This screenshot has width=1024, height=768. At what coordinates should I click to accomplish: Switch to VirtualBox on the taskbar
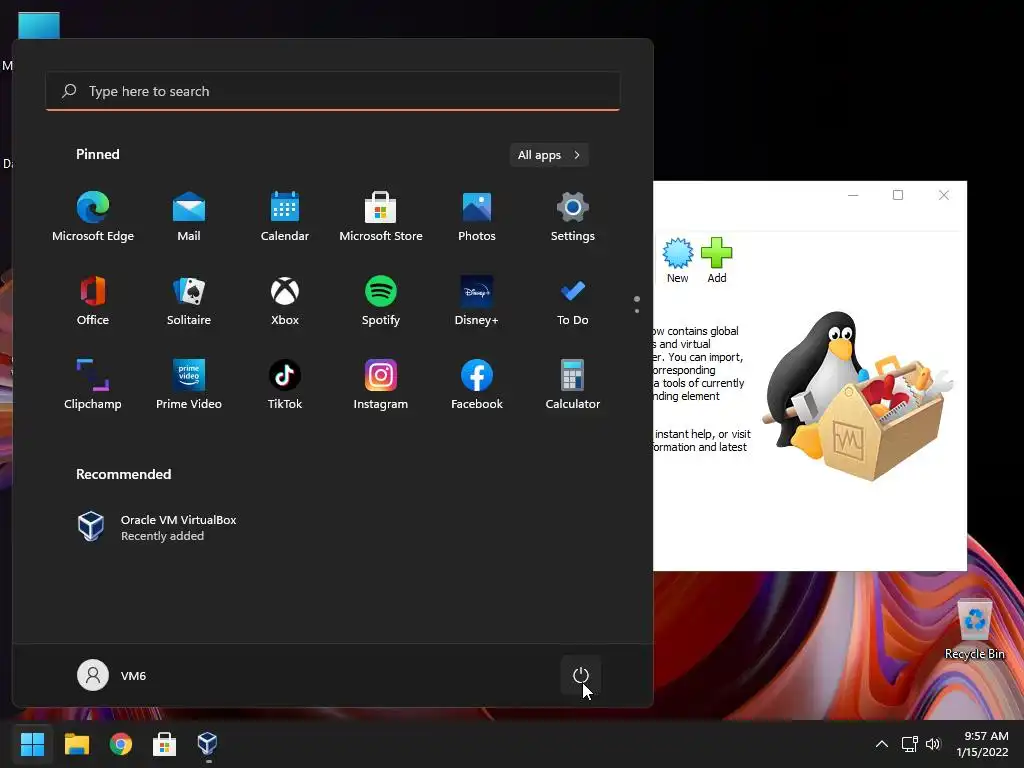208,744
